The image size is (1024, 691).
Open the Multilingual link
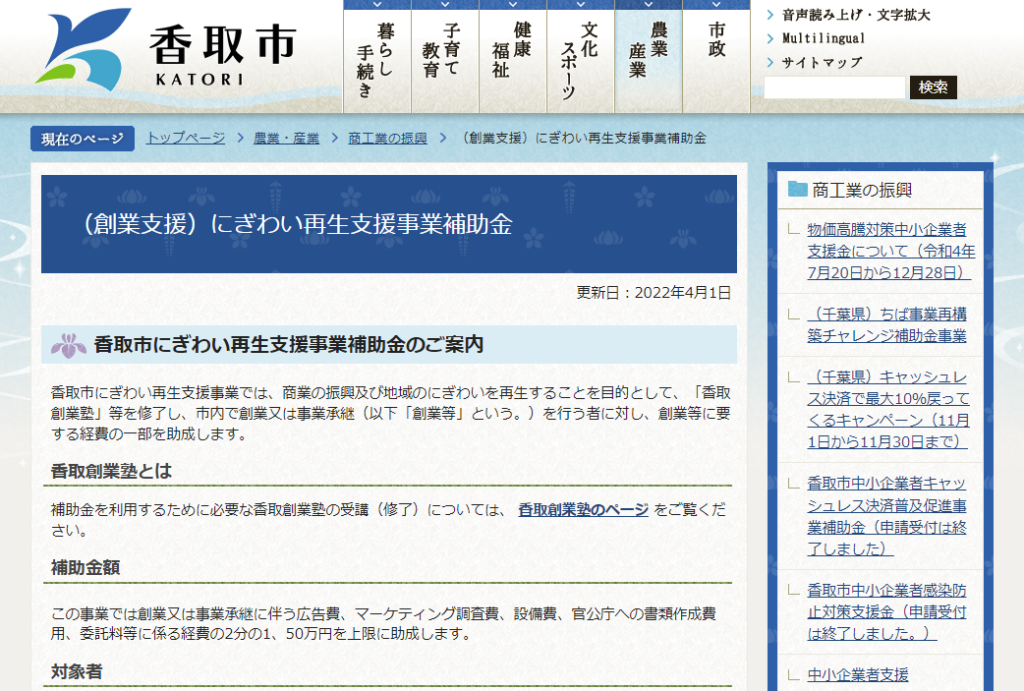point(823,39)
